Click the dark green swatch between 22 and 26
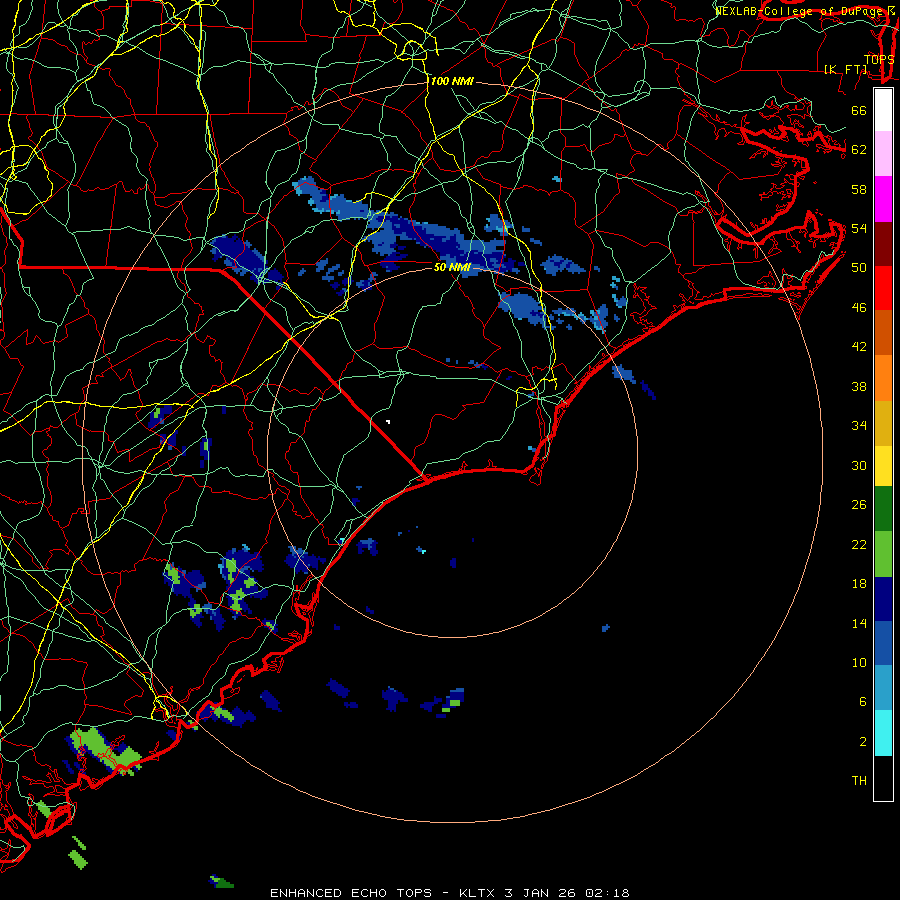Screen dimensions: 900x900 click(883, 509)
